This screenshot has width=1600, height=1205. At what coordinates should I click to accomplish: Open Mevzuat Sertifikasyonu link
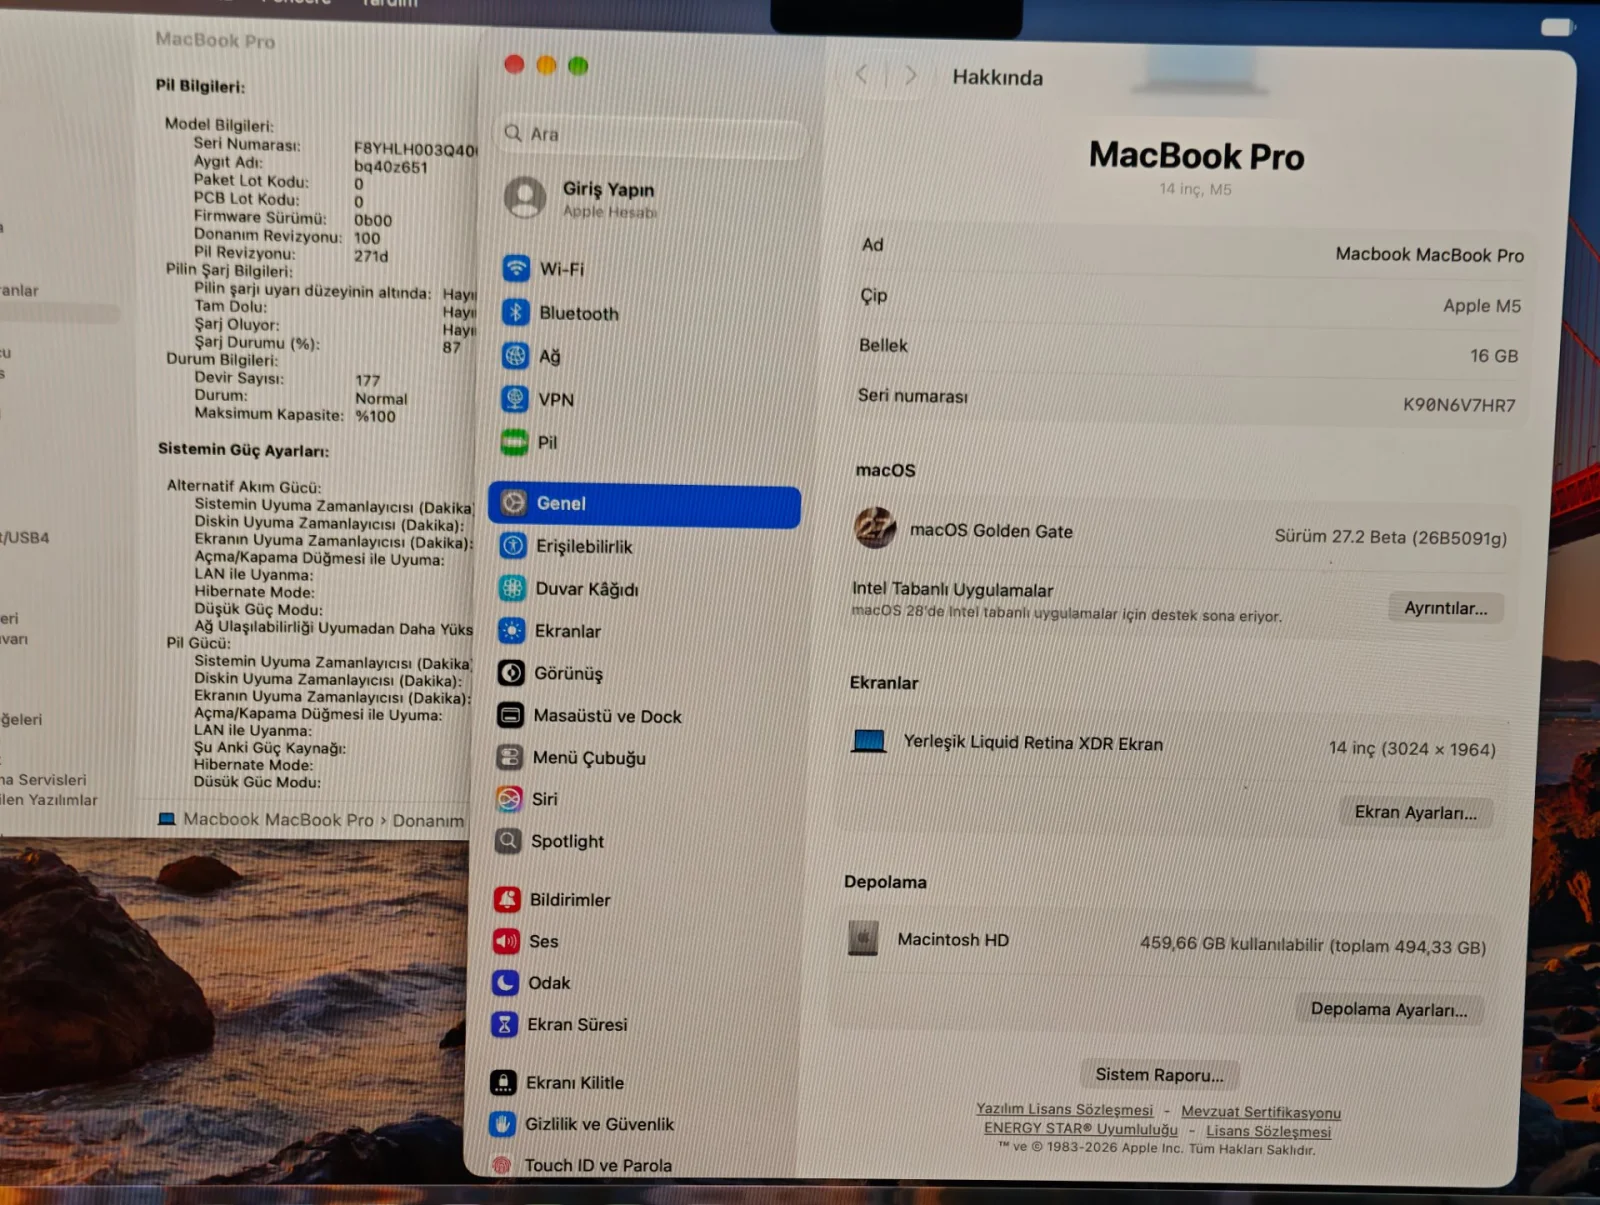click(1261, 1112)
